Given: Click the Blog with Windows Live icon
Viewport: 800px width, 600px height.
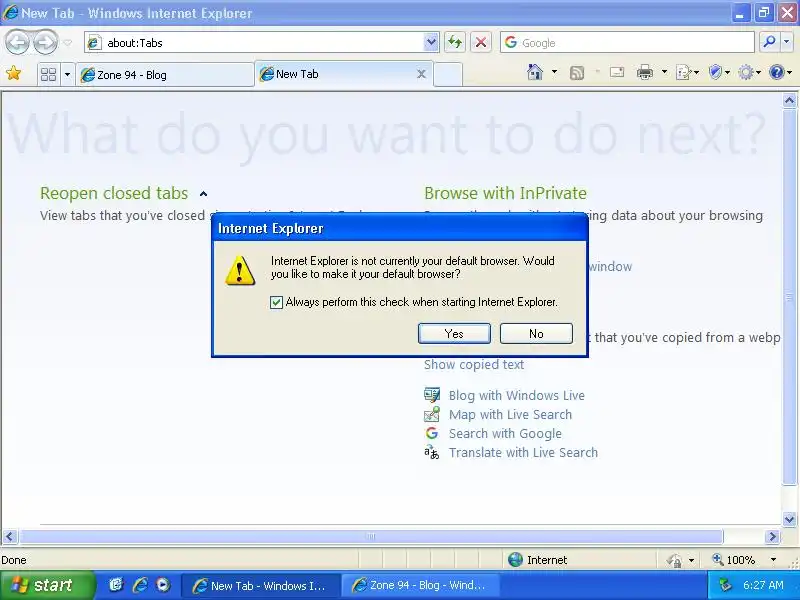Looking at the screenshot, I should pyautogui.click(x=432, y=395).
